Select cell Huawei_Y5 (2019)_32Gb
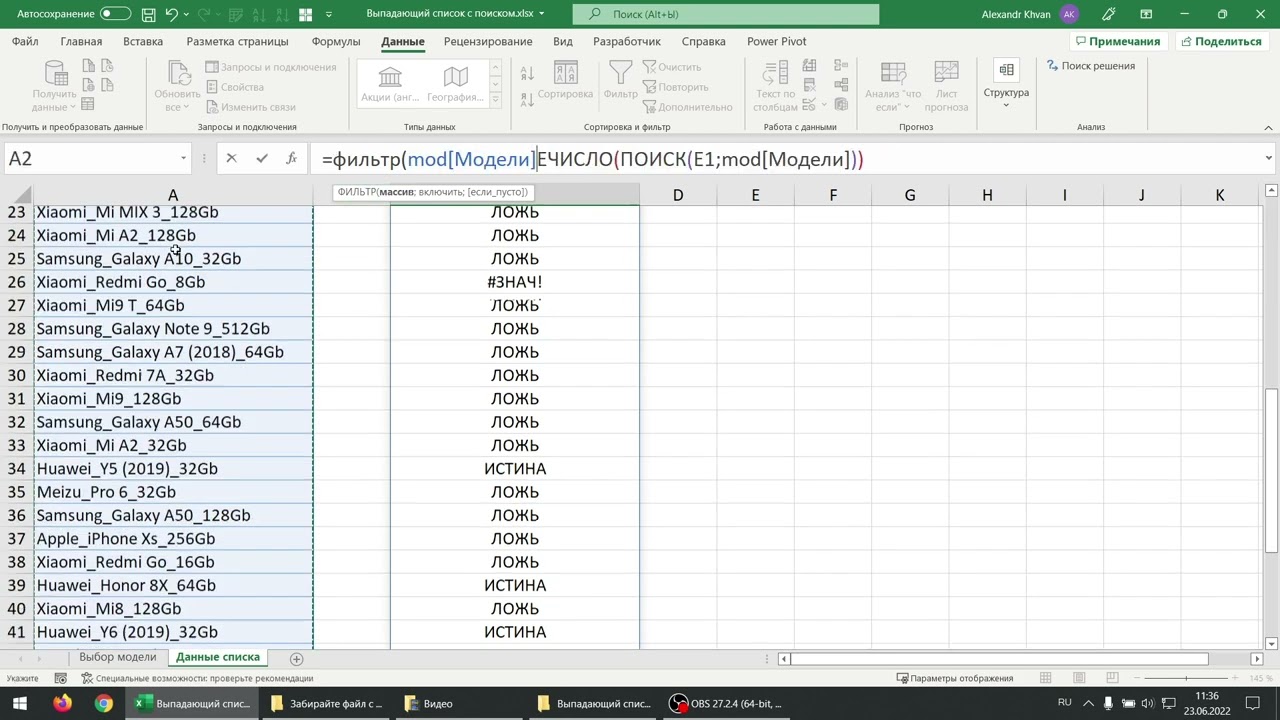 pos(172,469)
